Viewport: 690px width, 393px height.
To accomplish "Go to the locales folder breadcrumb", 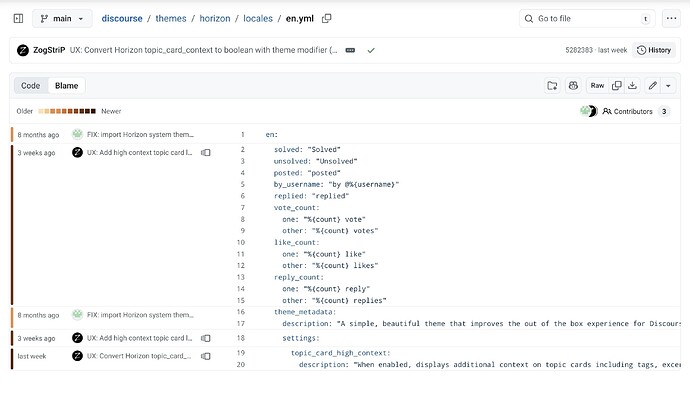I will point(258,18).
